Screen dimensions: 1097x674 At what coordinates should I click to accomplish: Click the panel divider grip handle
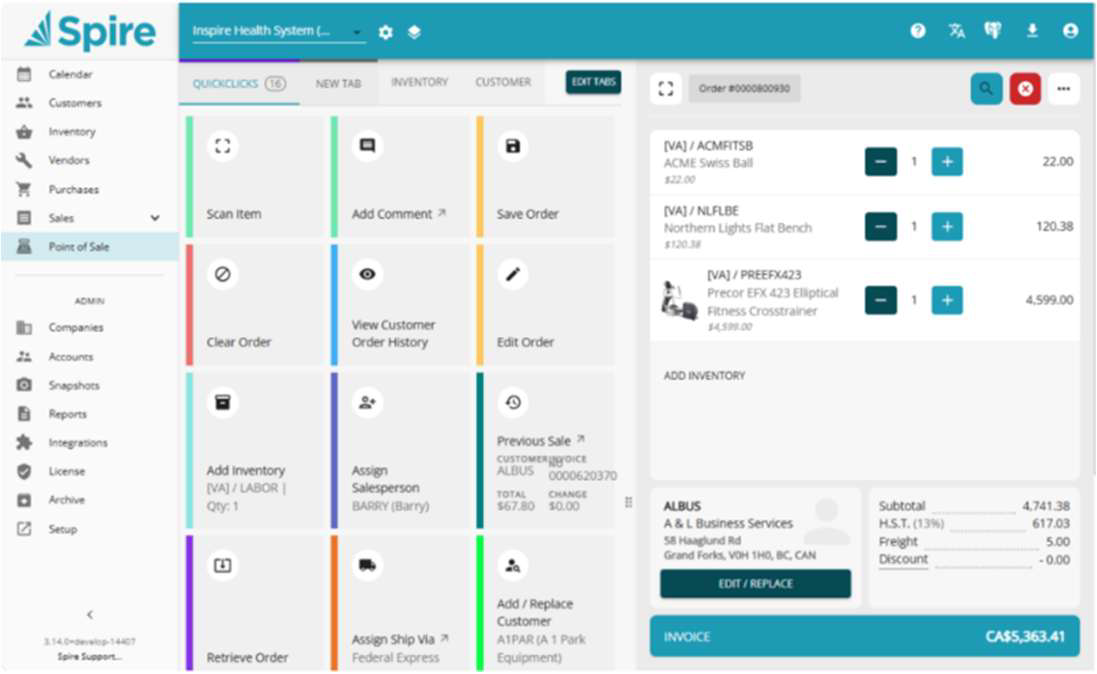(628, 502)
